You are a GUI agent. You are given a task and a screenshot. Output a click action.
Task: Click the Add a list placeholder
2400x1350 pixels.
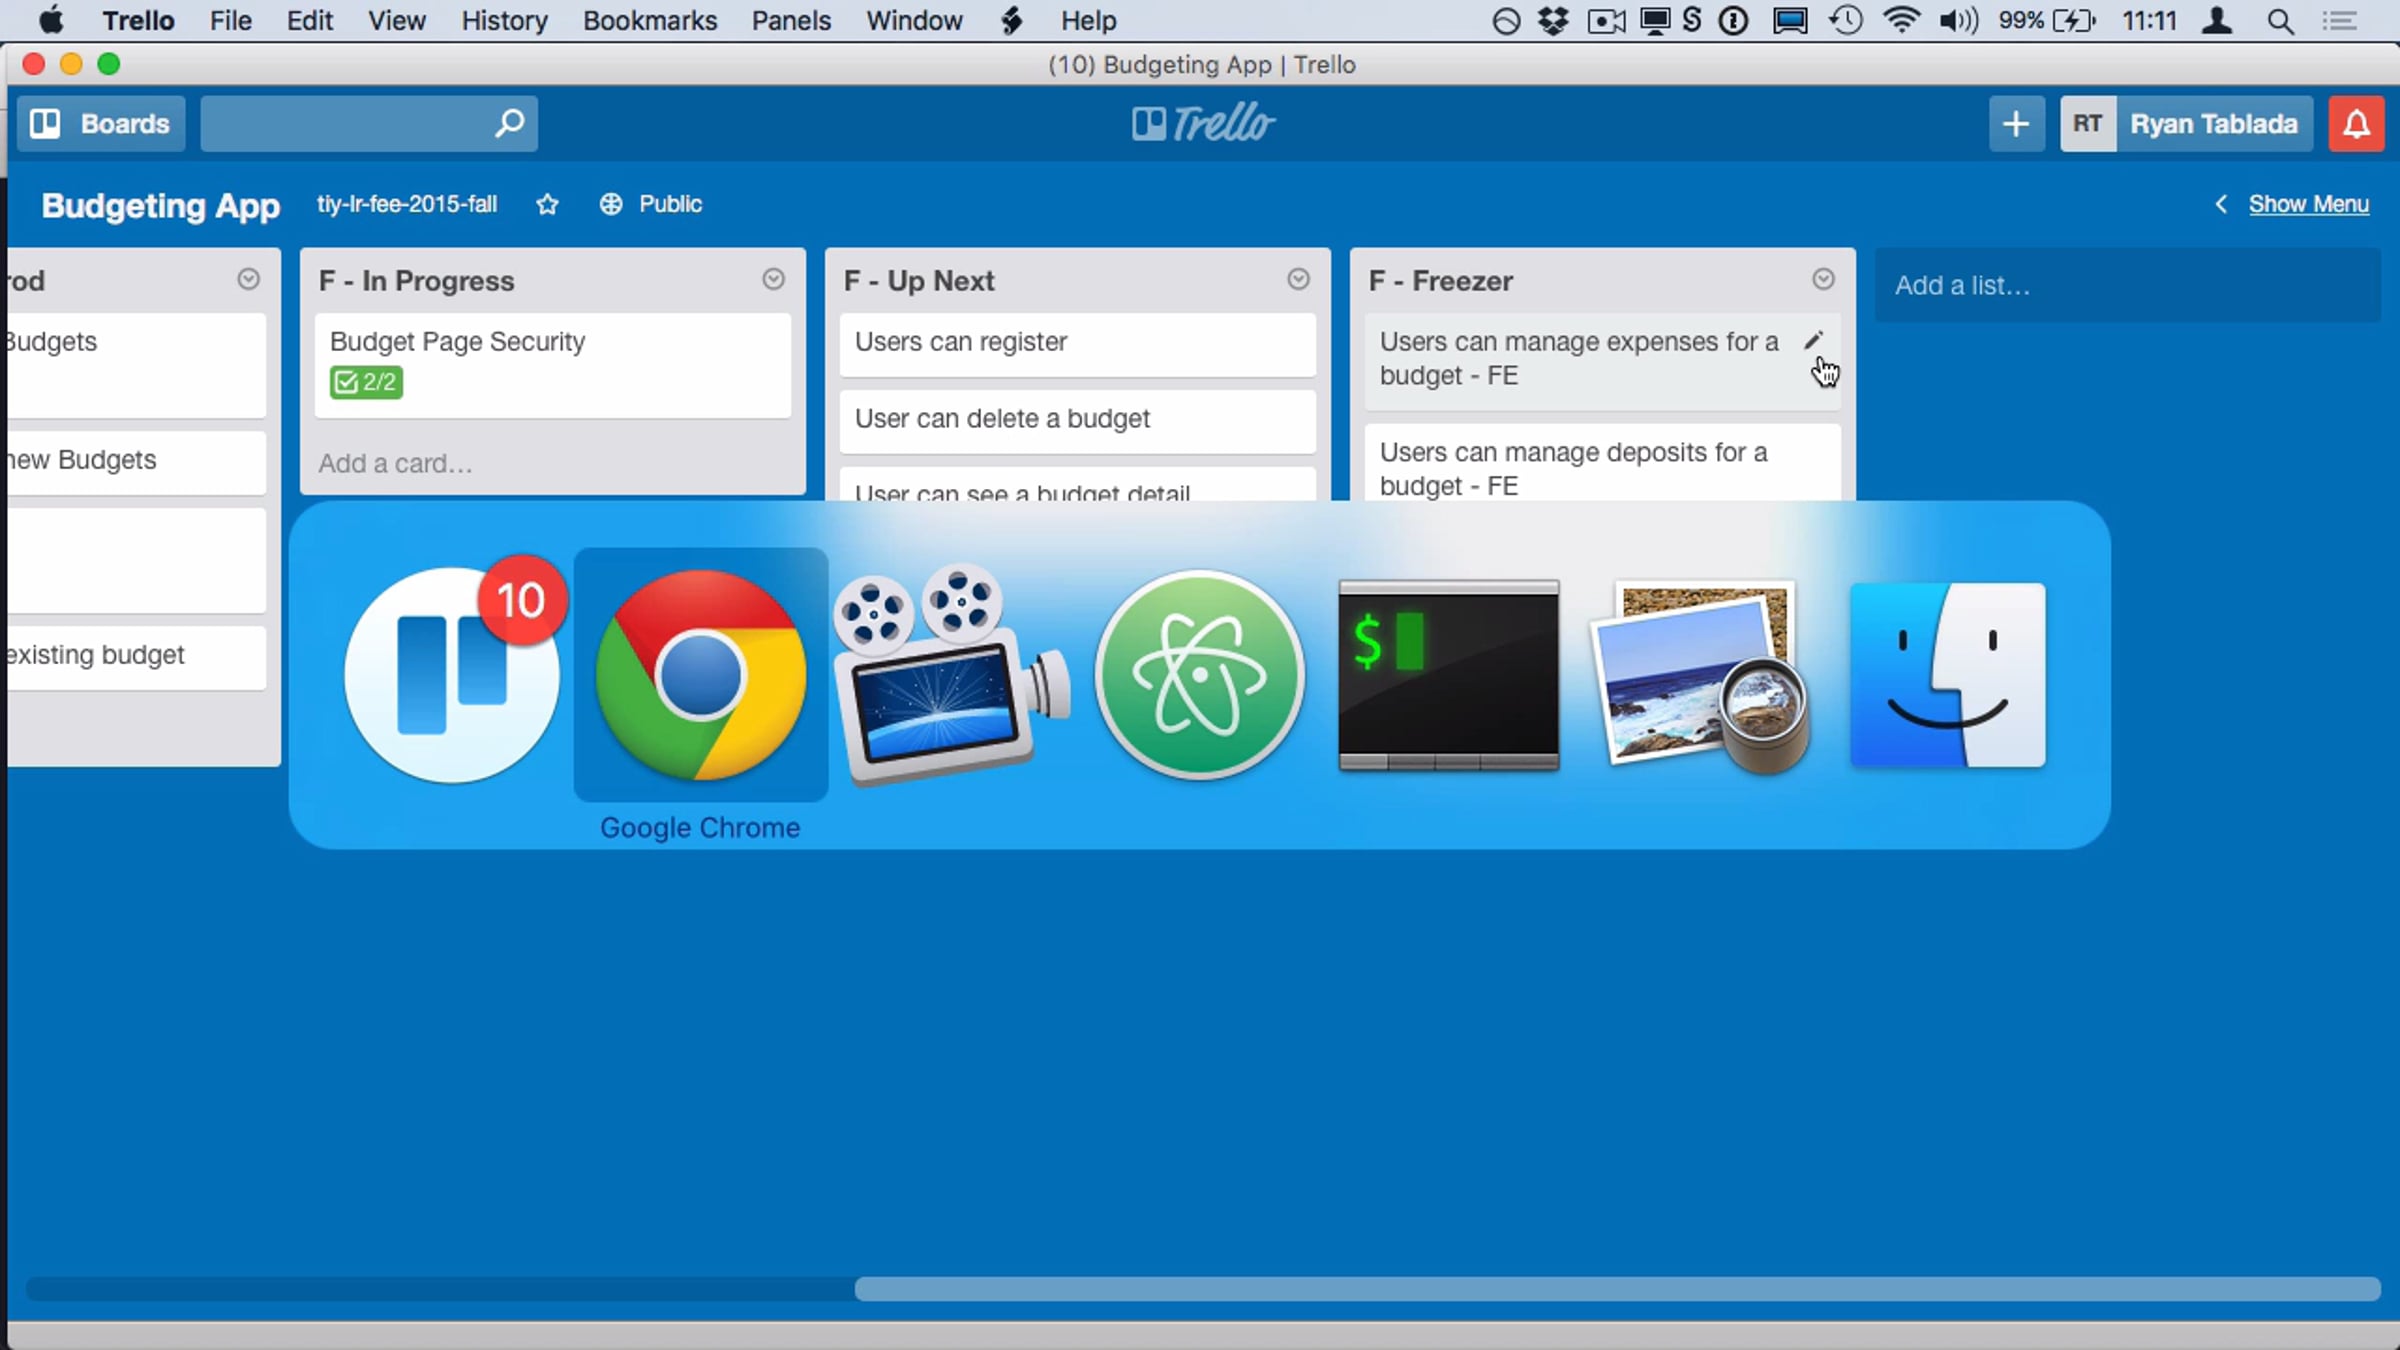(2127, 285)
